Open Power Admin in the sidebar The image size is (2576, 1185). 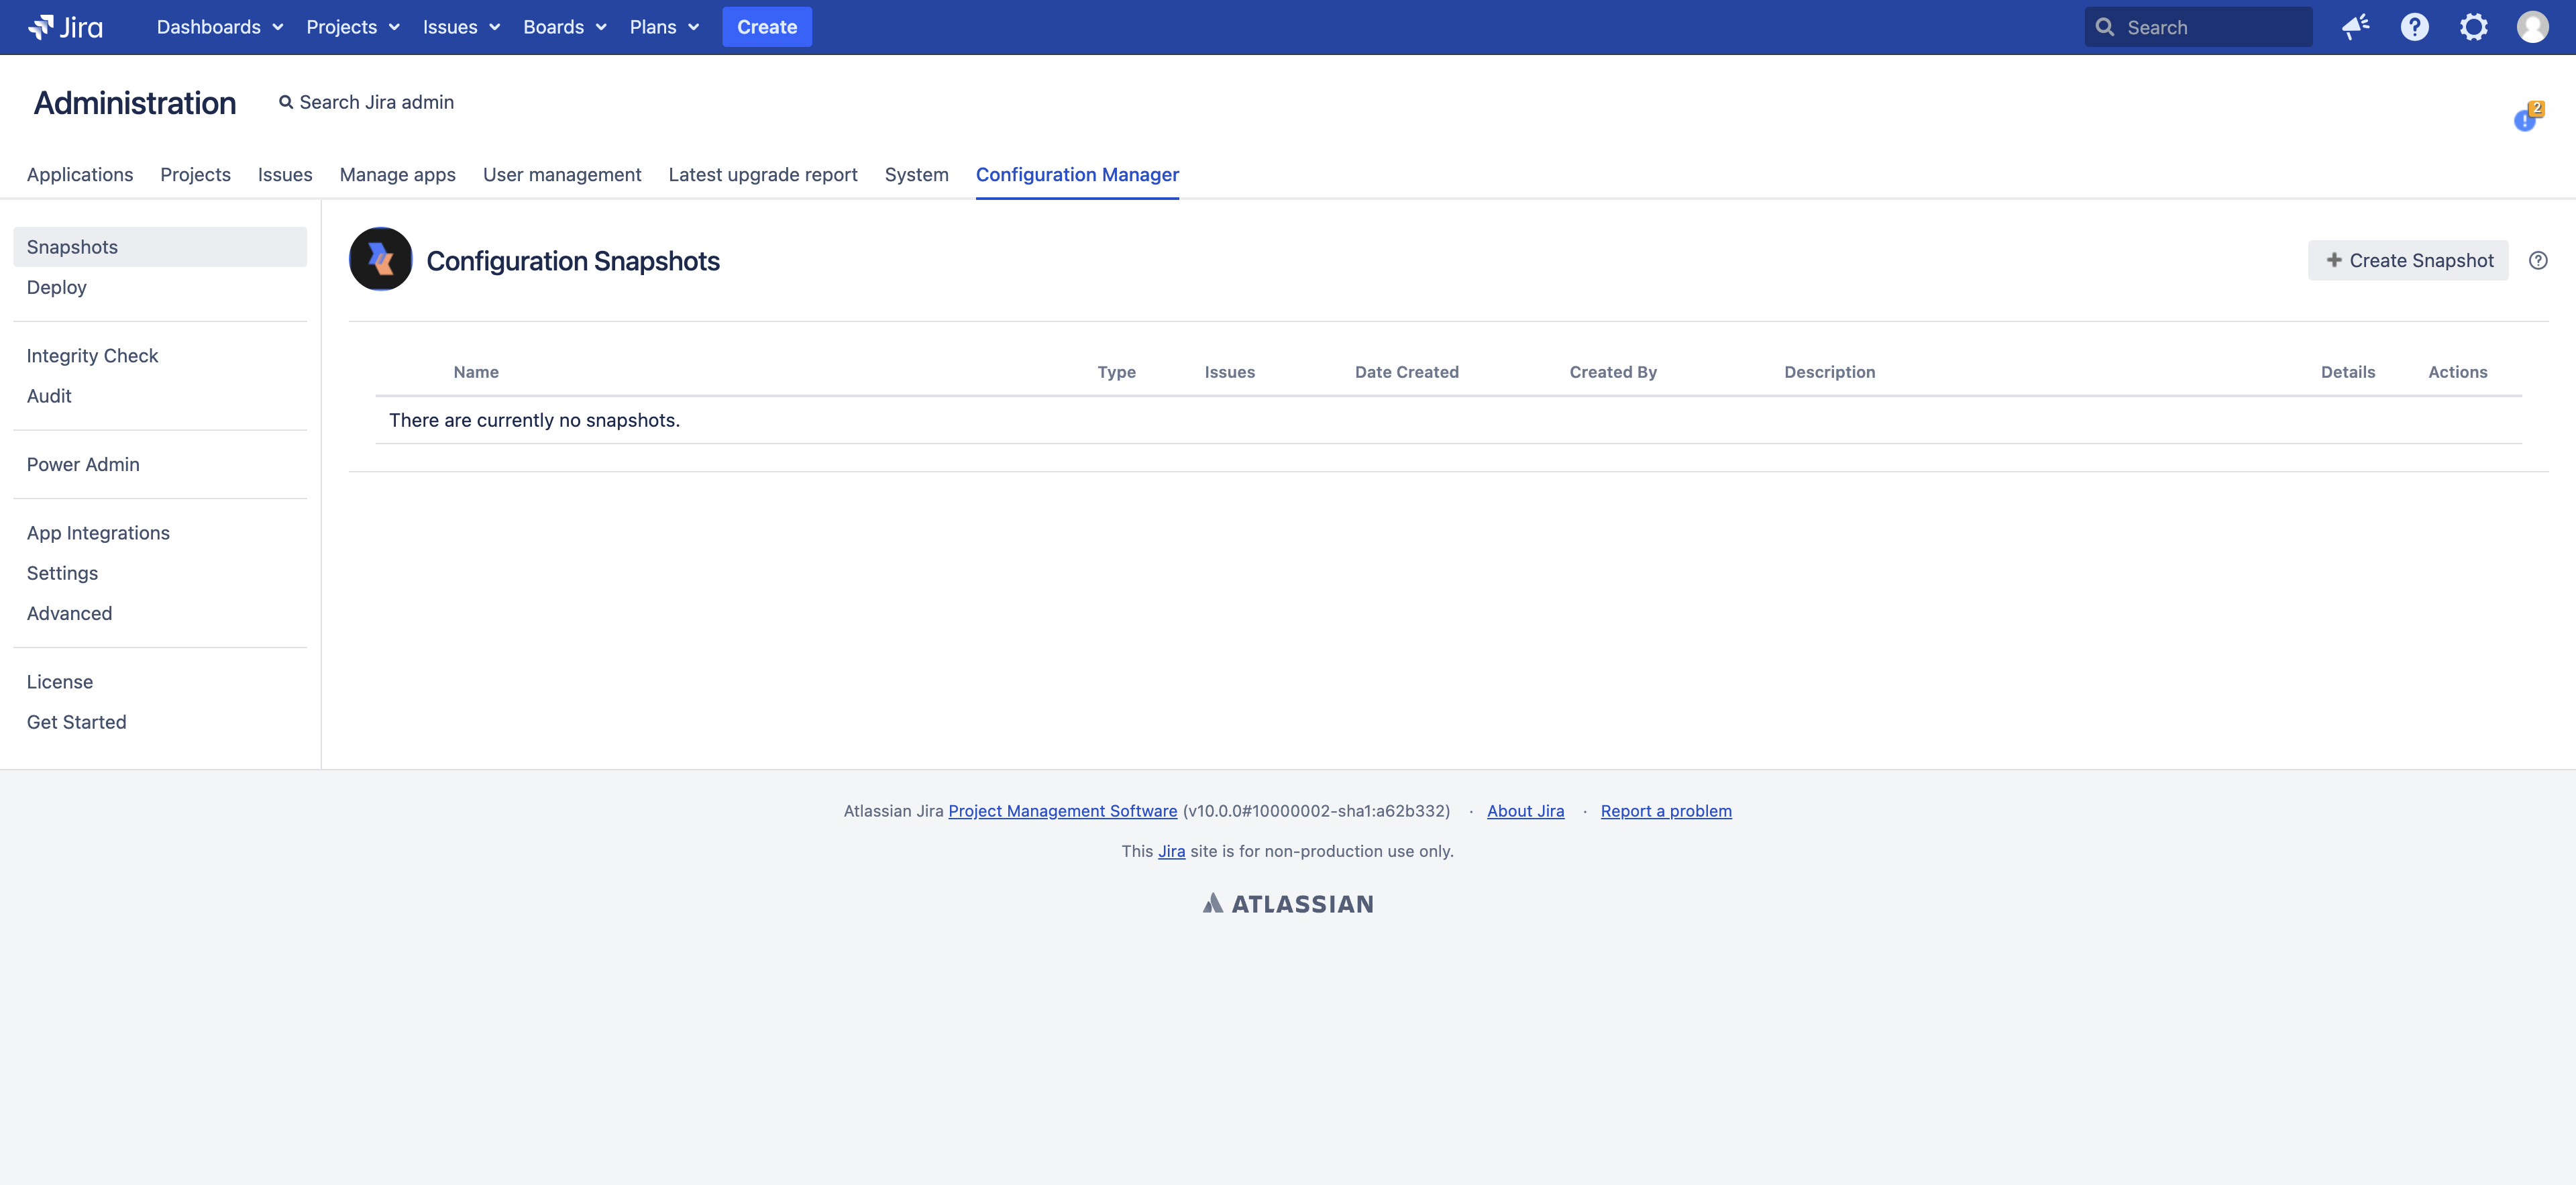160,465
